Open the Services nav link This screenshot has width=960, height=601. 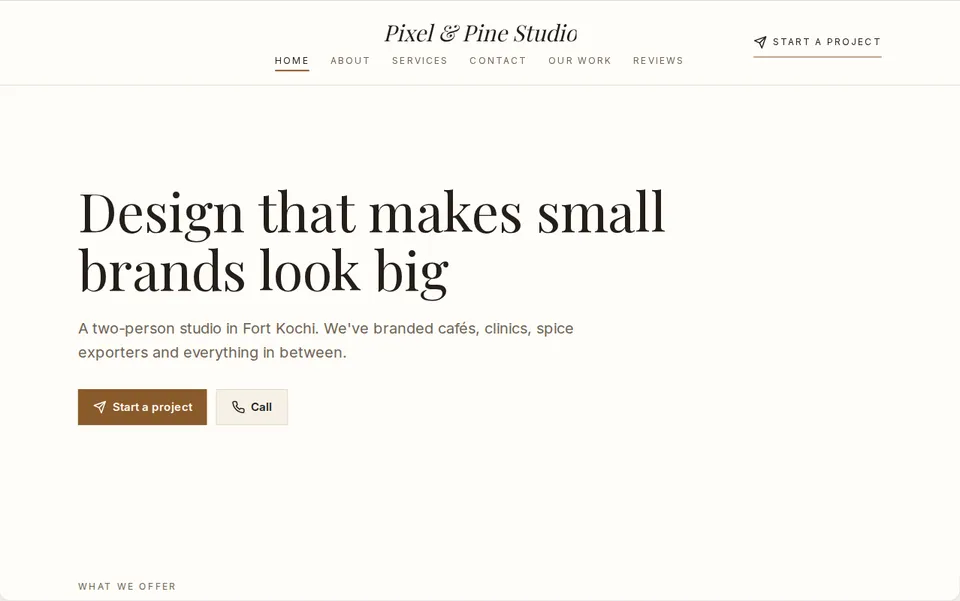[x=419, y=61]
